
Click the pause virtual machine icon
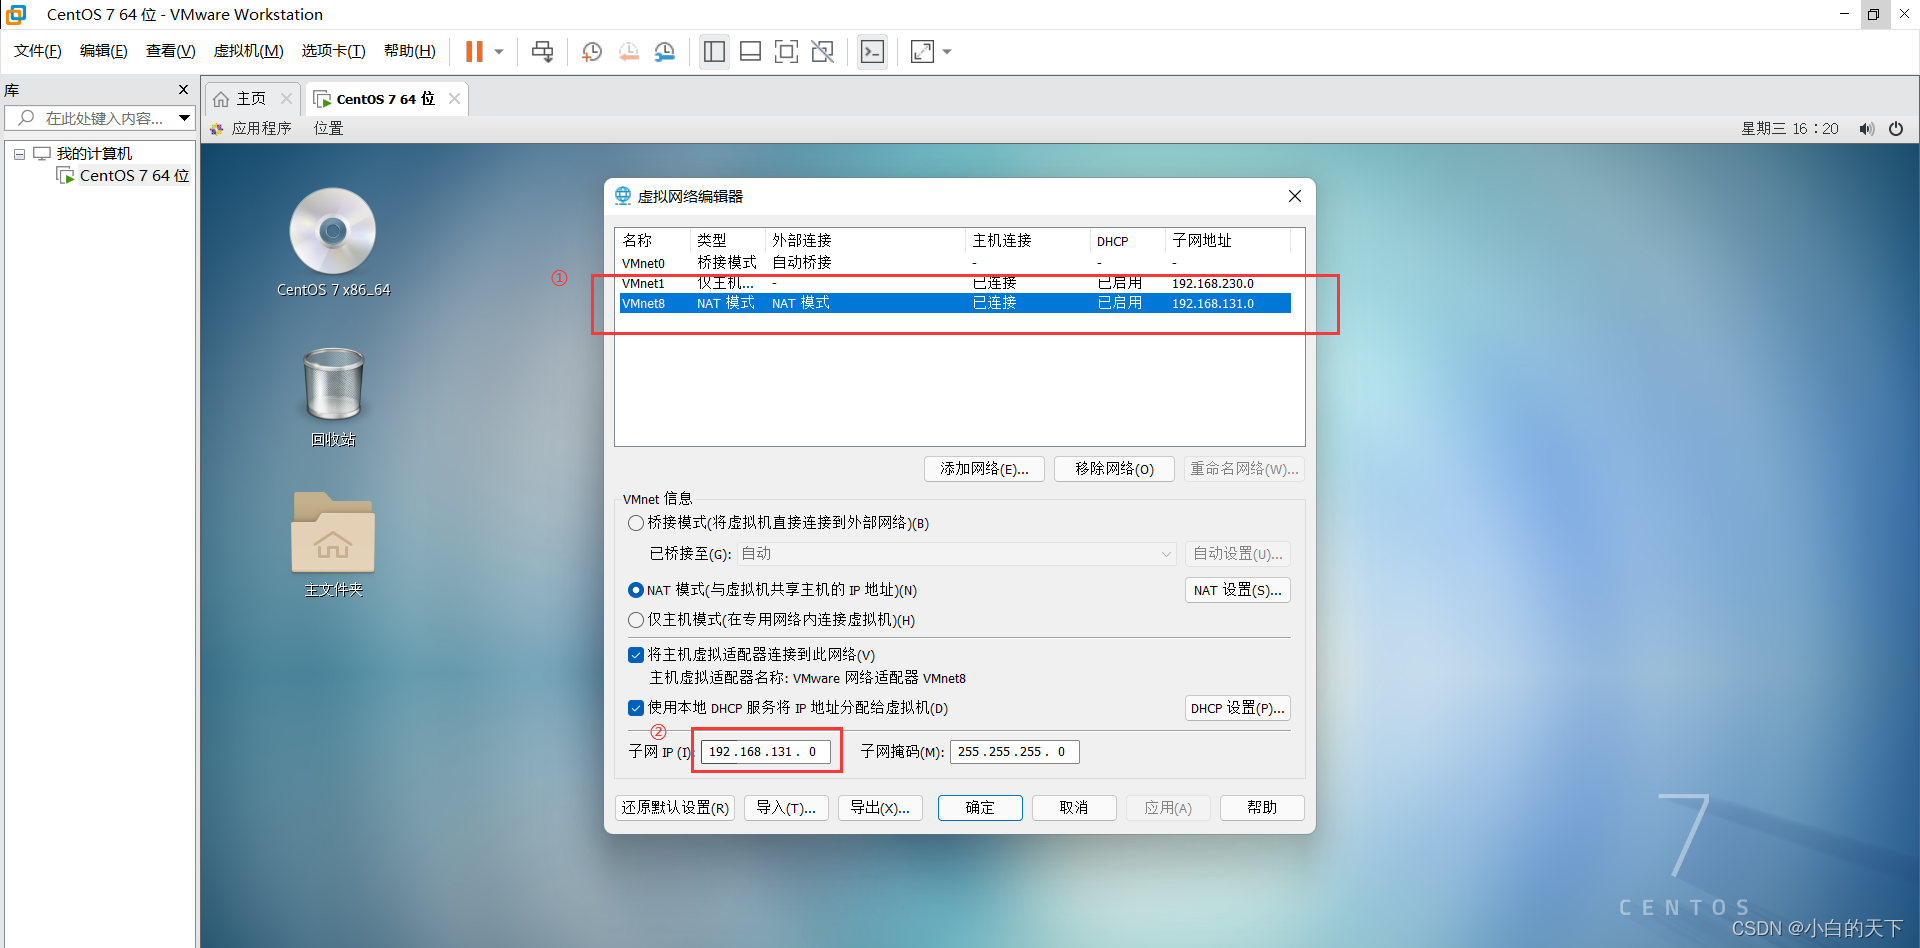click(474, 51)
